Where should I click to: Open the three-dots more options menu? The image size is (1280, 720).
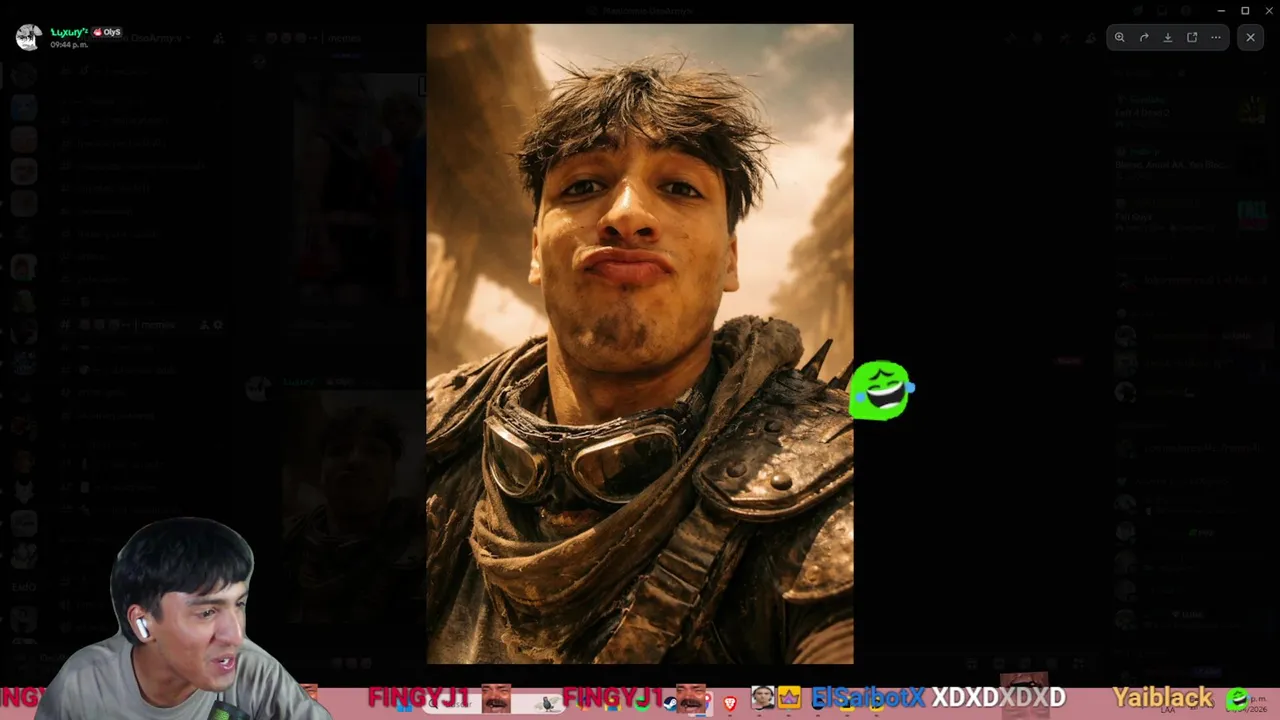point(1216,37)
